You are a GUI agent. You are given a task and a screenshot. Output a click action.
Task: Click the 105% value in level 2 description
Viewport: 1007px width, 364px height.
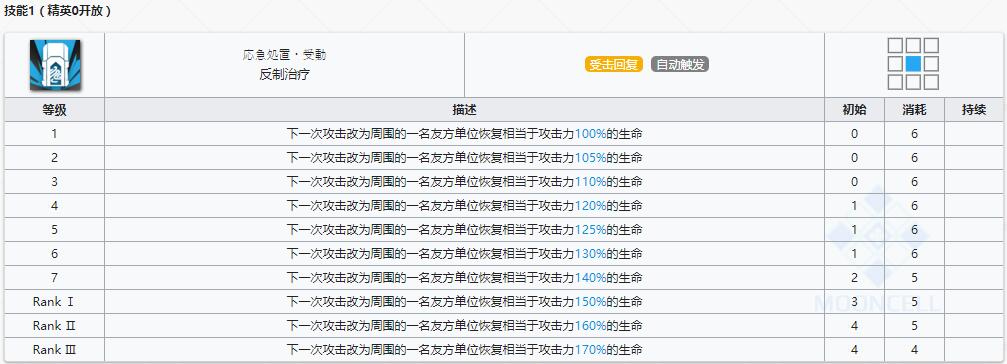click(x=590, y=158)
